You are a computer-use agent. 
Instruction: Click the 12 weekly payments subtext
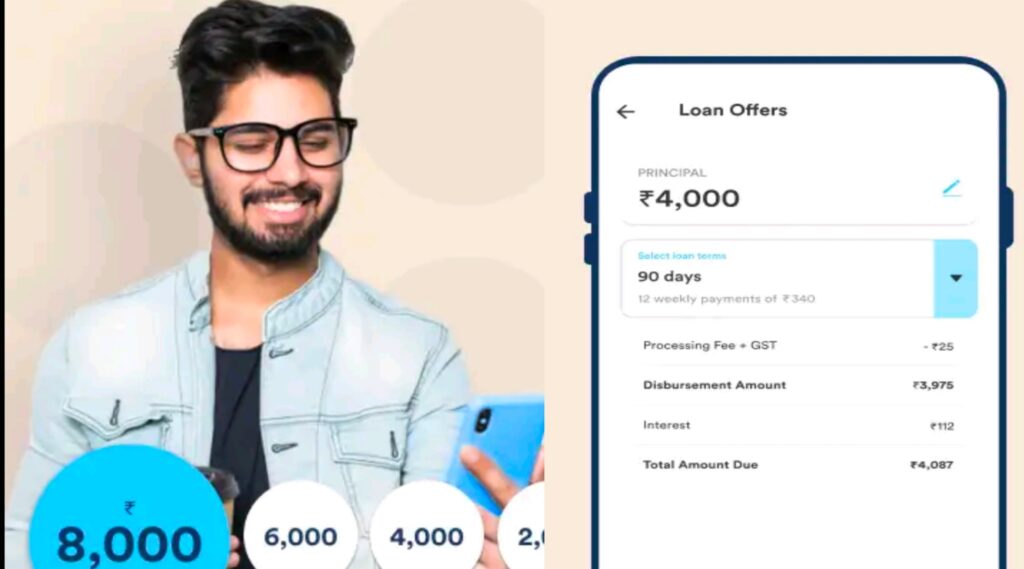point(726,299)
